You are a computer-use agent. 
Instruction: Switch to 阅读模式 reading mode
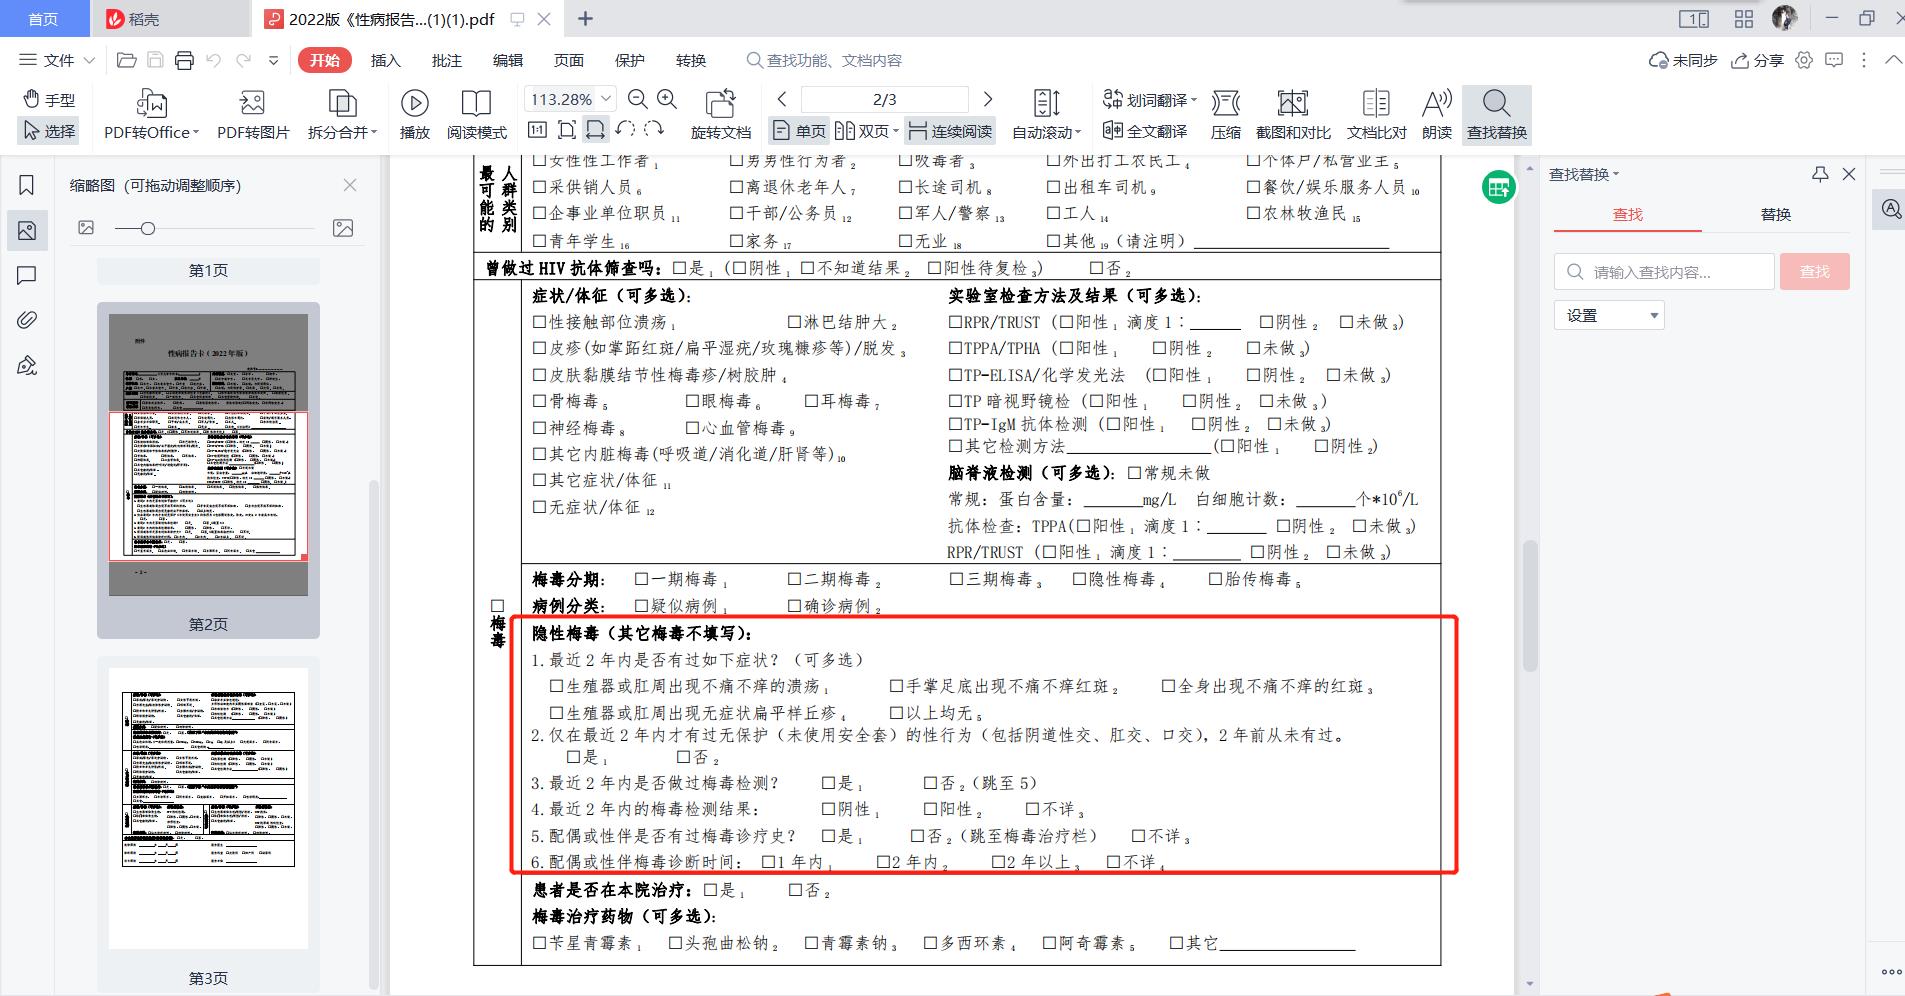(476, 115)
